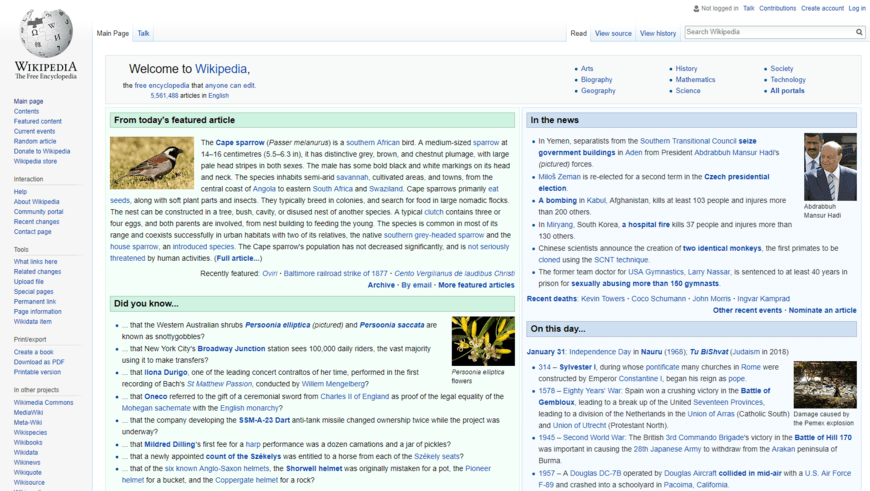Image resolution: width=870 pixels, height=491 pixels.
Task: Open the Arts portal link
Action: pyautogui.click(x=587, y=69)
